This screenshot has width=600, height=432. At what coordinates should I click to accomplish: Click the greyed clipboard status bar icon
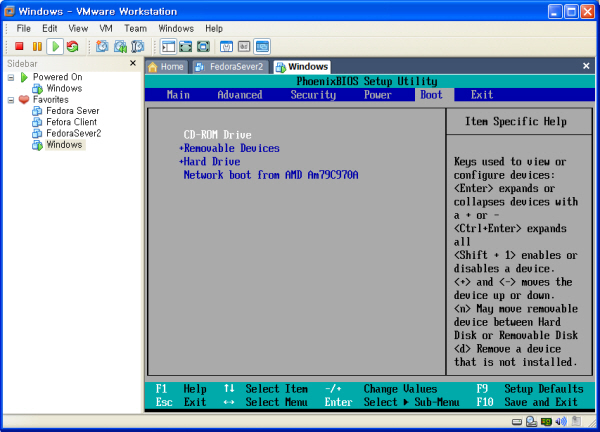[x=576, y=421]
